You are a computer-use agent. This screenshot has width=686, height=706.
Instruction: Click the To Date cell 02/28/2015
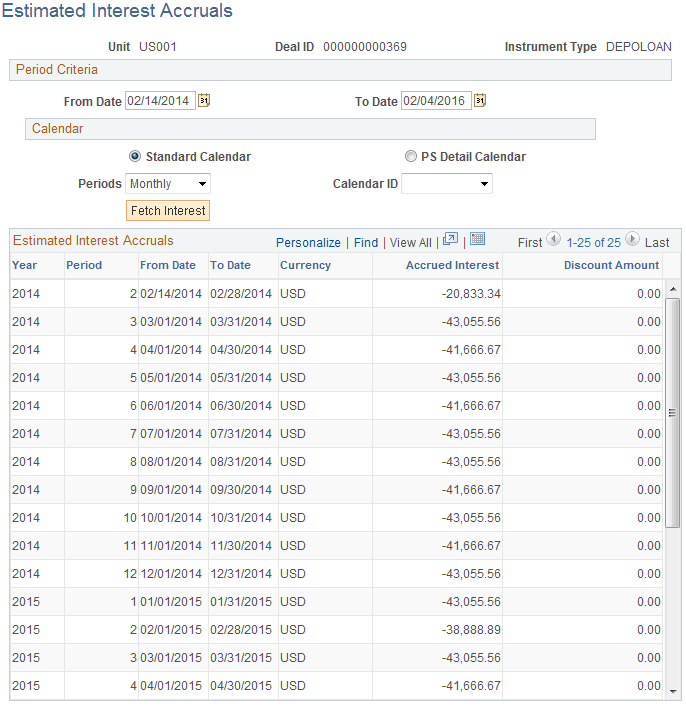point(241,629)
